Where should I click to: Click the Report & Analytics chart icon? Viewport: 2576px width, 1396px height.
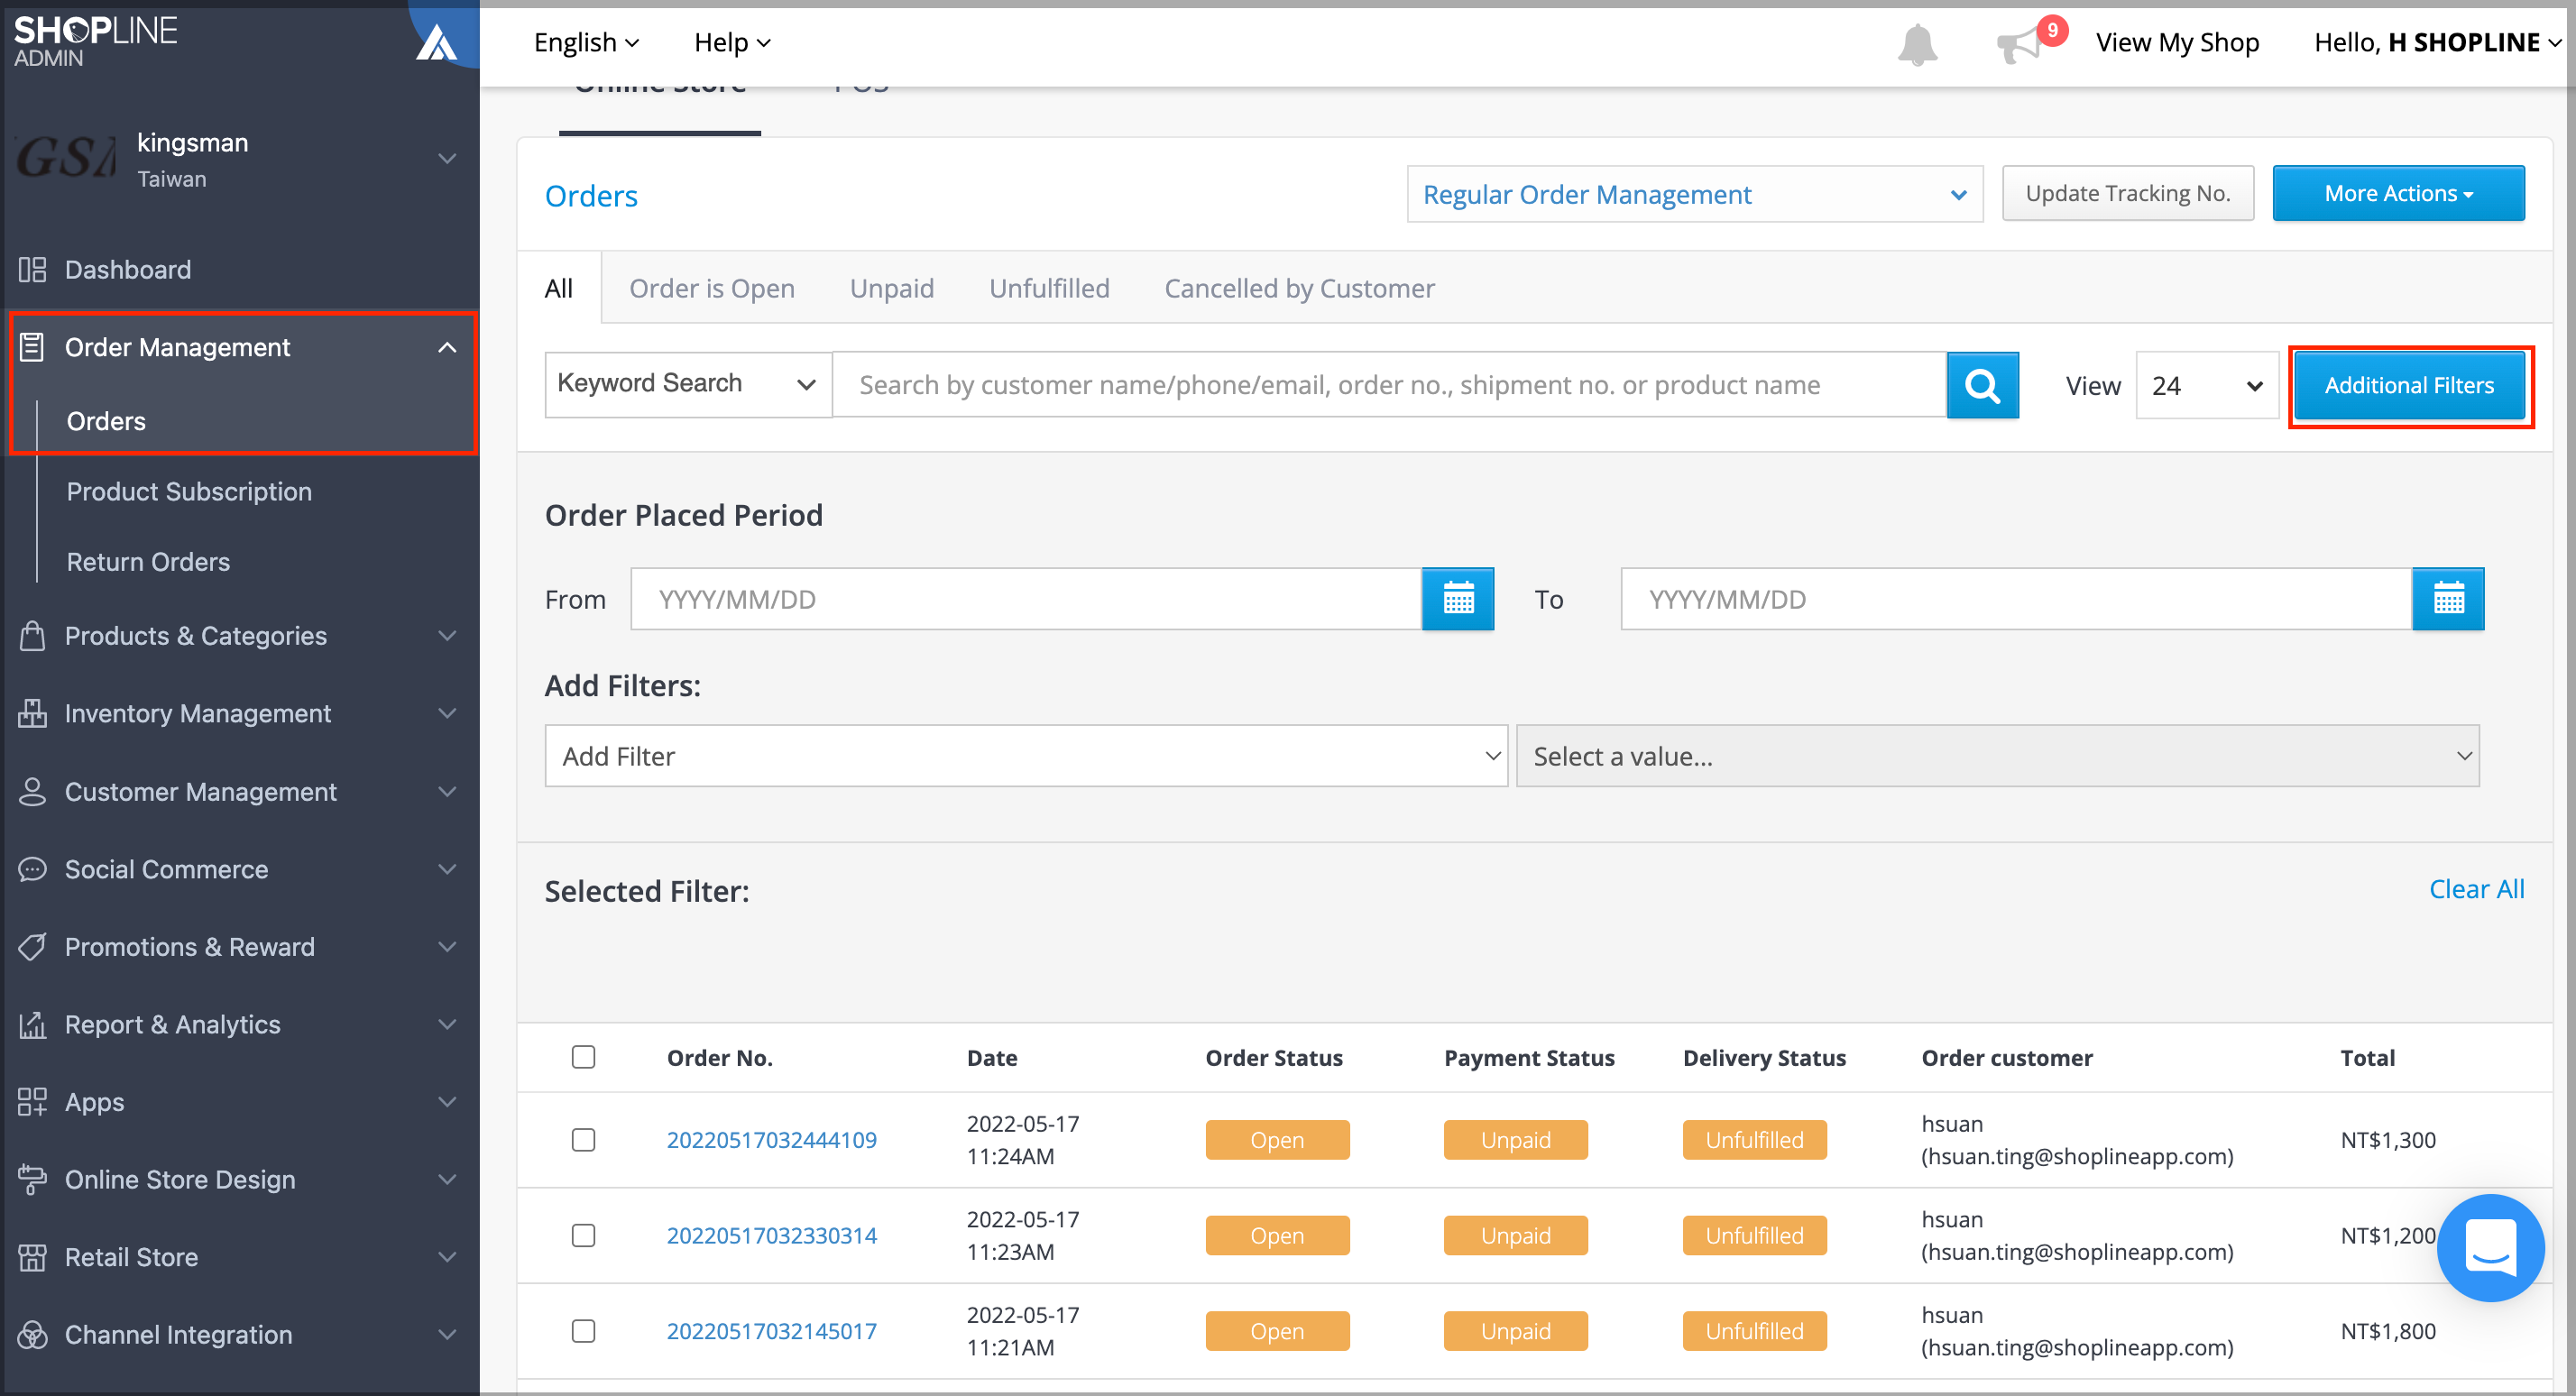[32, 1024]
